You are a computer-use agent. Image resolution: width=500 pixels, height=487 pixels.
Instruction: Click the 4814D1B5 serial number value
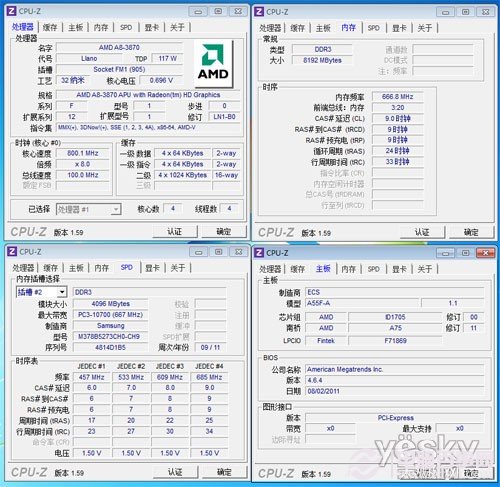click(x=111, y=347)
